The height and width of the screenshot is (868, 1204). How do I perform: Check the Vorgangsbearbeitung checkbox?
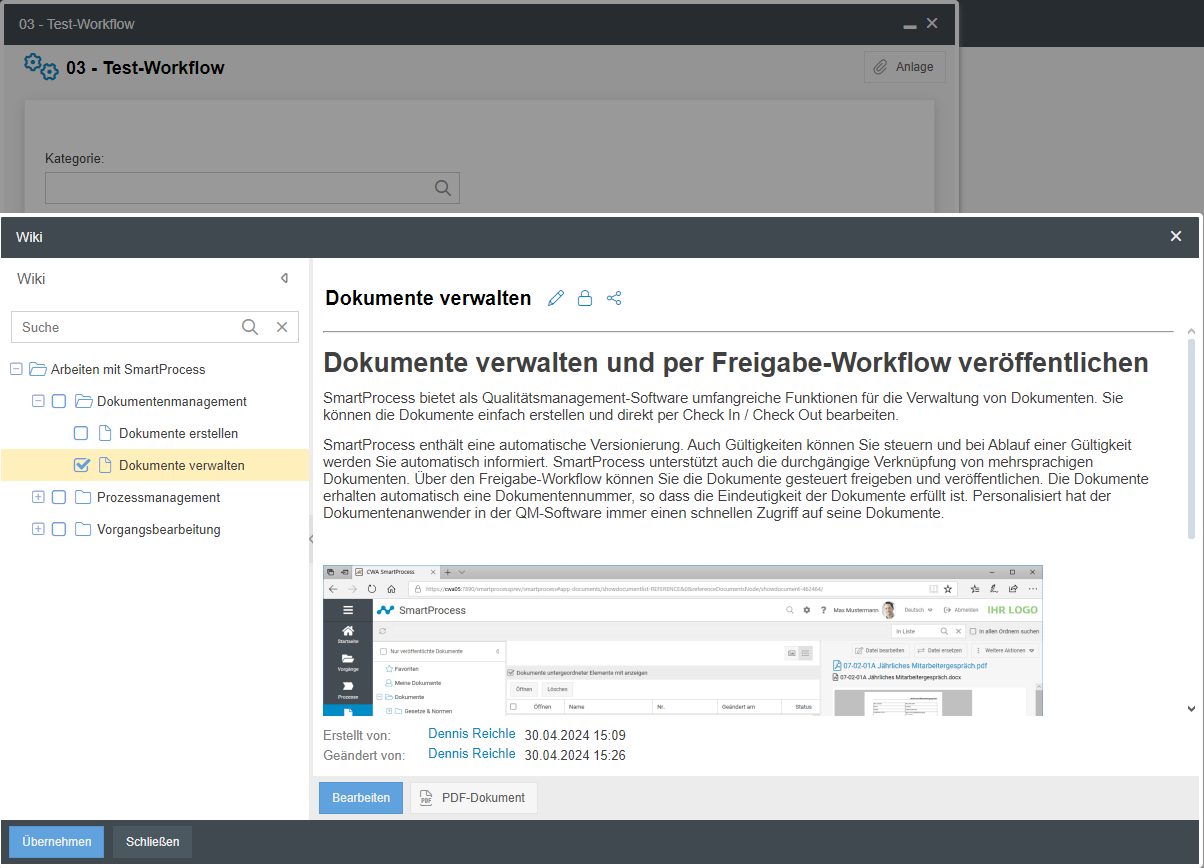(59, 529)
